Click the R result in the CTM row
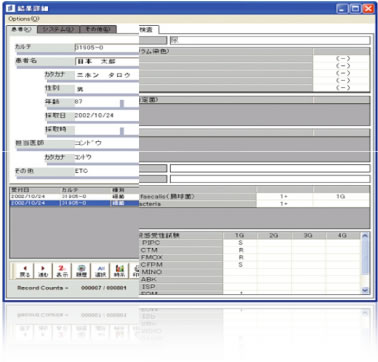The image size is (378, 362). coord(241,250)
